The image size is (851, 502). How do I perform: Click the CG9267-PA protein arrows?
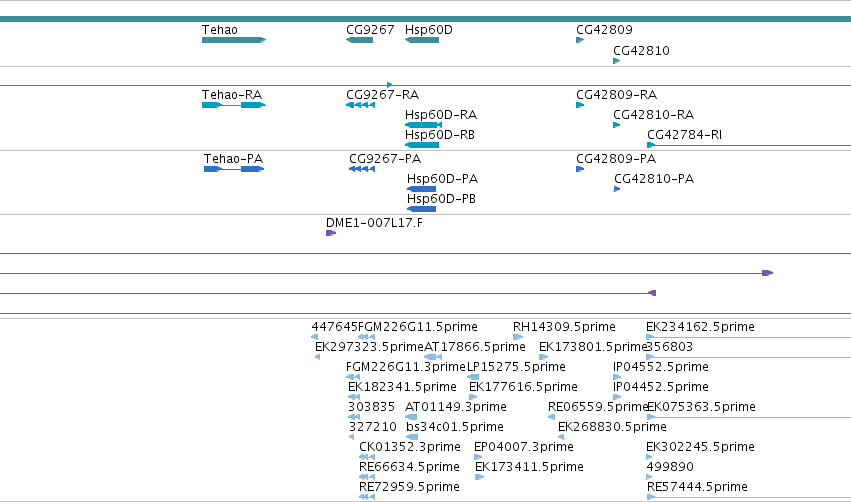[362, 169]
